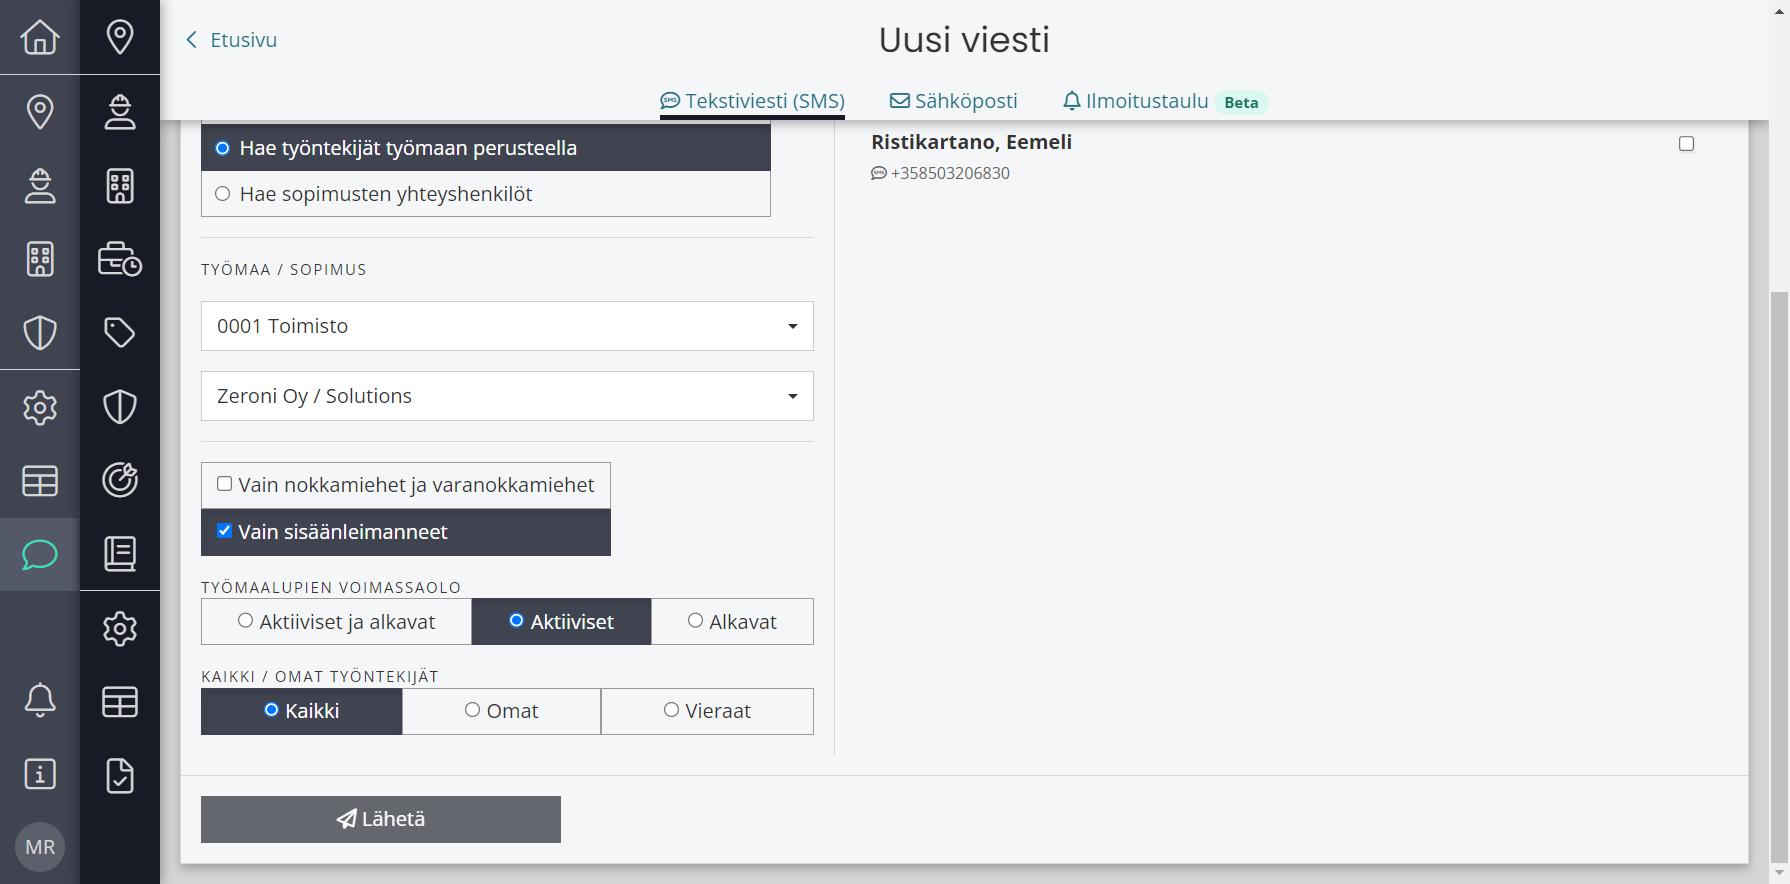The image size is (1790, 884).
Task: Go back to Etusivu
Action: click(231, 40)
